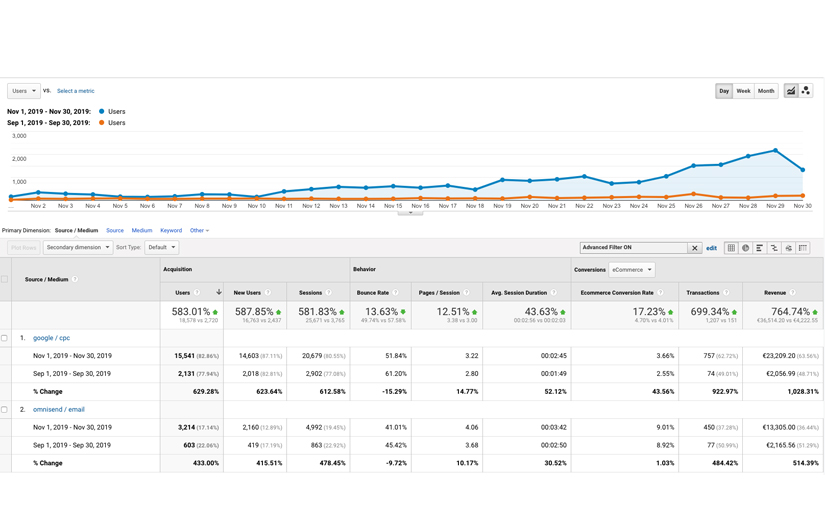The image size is (825, 525).
Task: Check the google / cpc row checkbox
Action: click(4, 338)
